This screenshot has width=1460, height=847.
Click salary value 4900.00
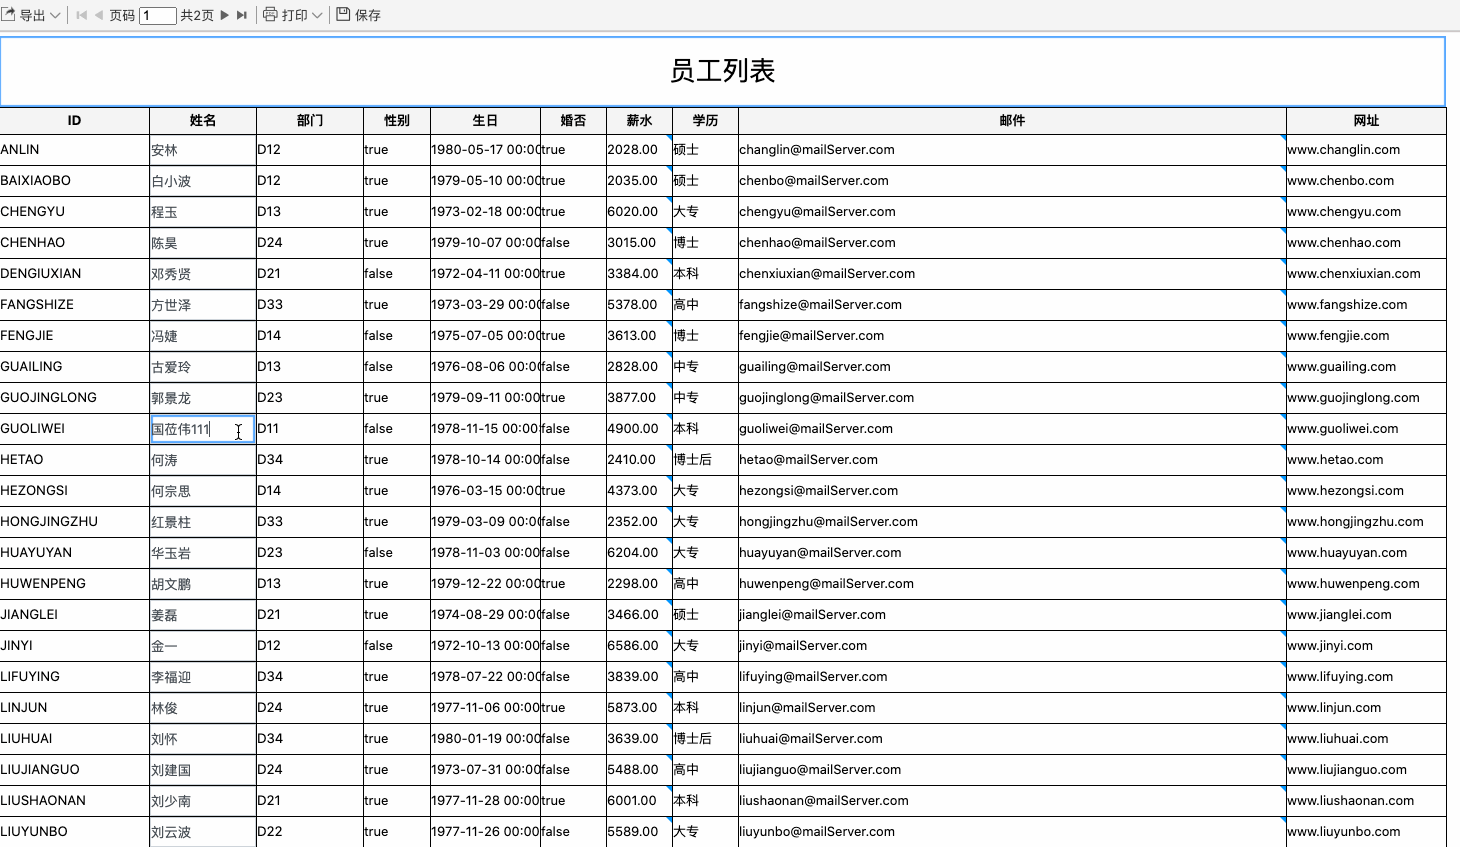(x=632, y=428)
